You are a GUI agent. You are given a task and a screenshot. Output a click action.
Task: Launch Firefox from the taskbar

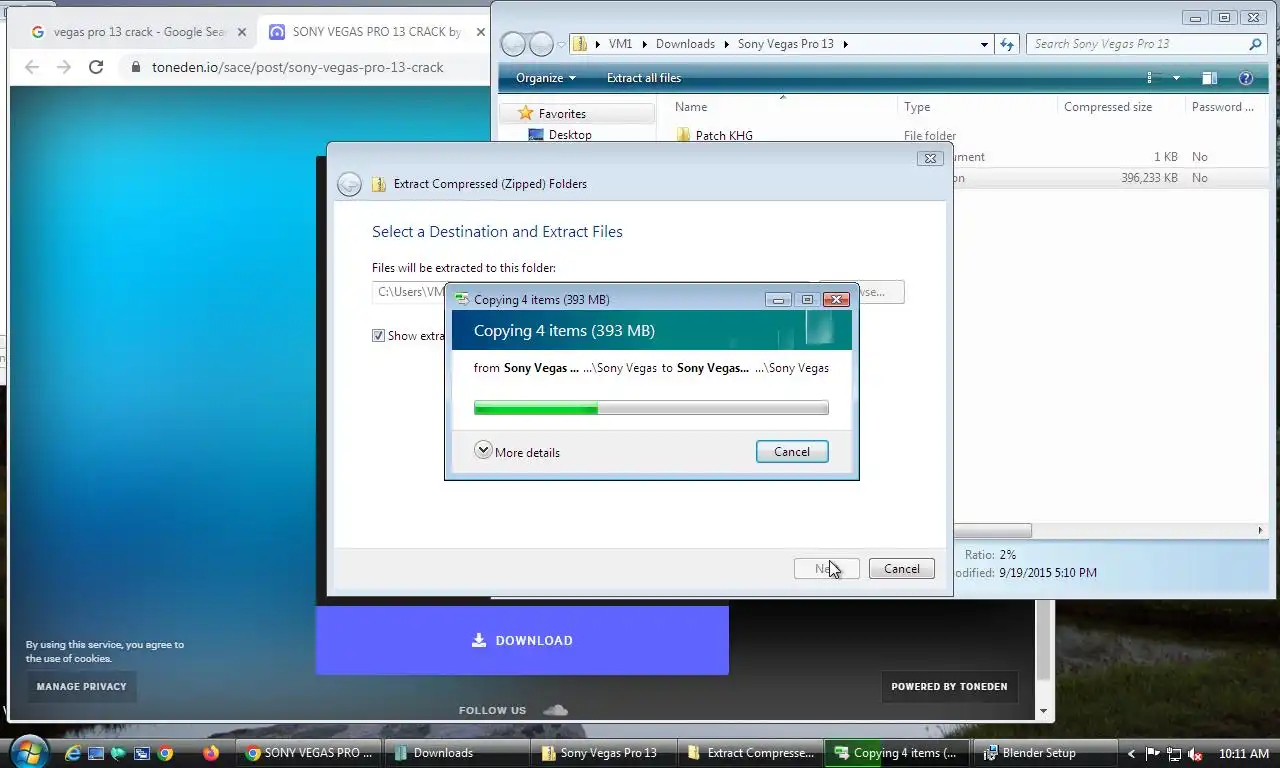tap(210, 753)
